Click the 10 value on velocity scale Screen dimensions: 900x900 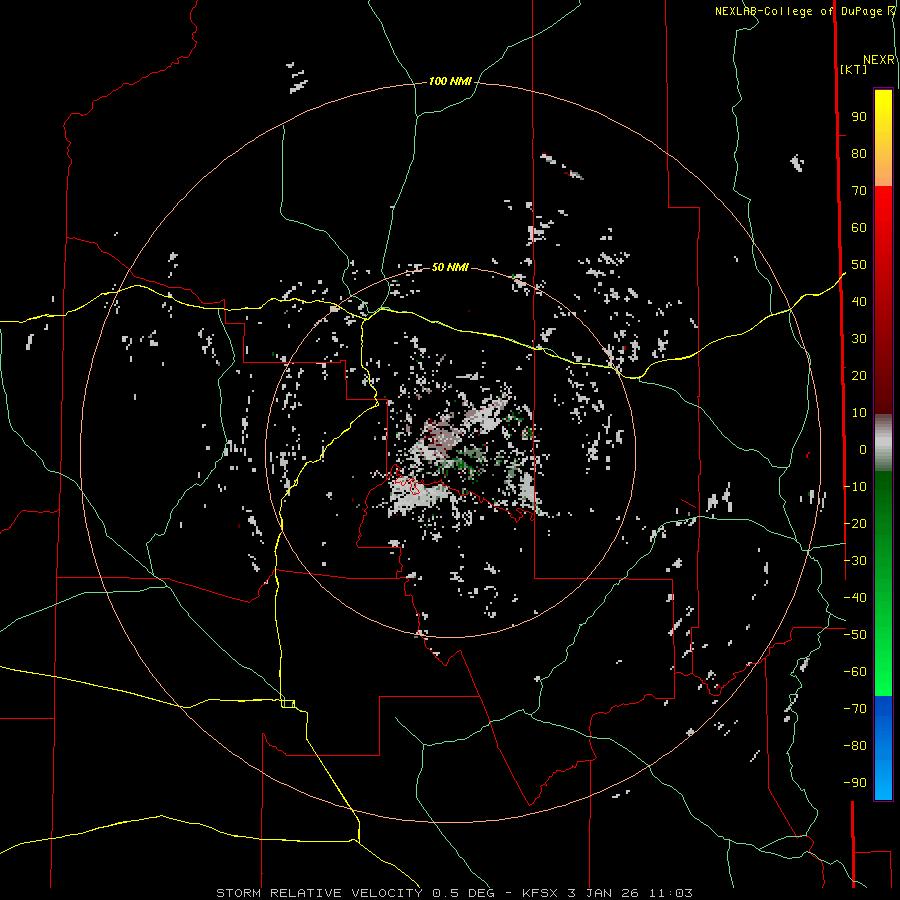point(859,413)
